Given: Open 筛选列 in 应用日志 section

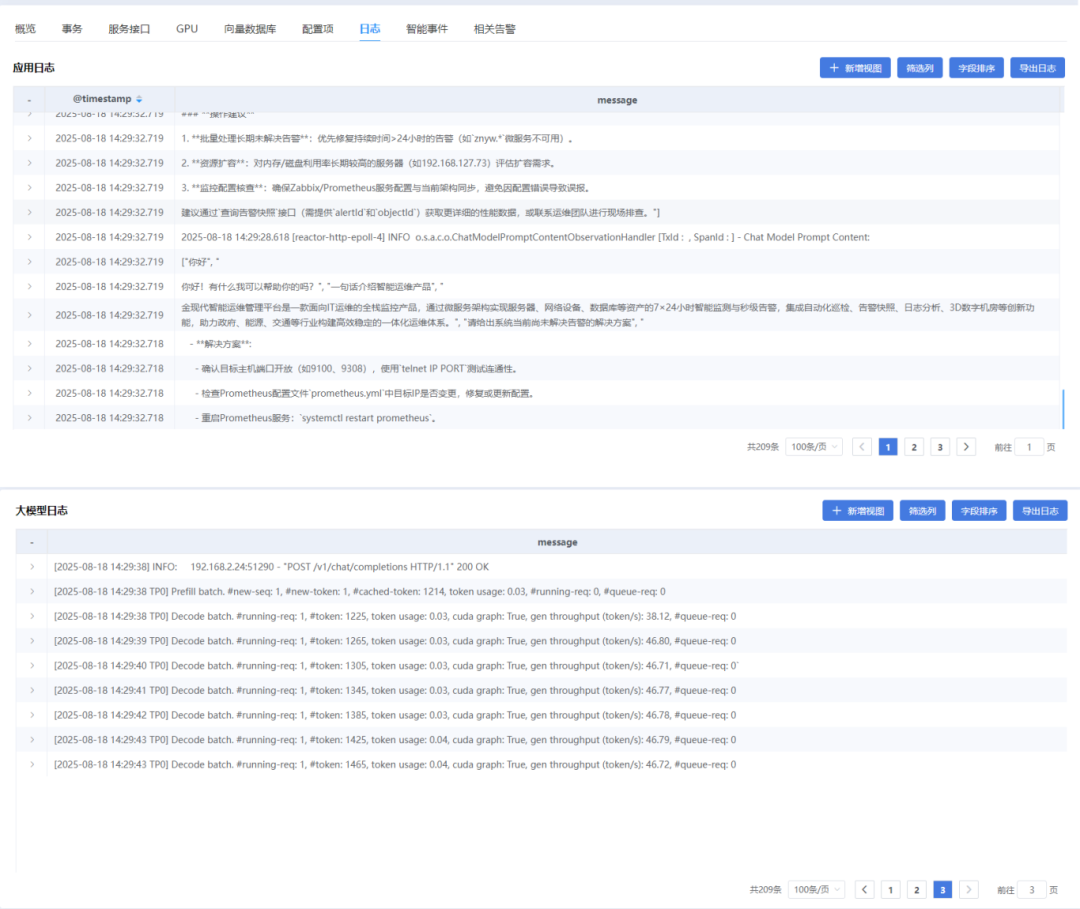Looking at the screenshot, I should point(920,68).
